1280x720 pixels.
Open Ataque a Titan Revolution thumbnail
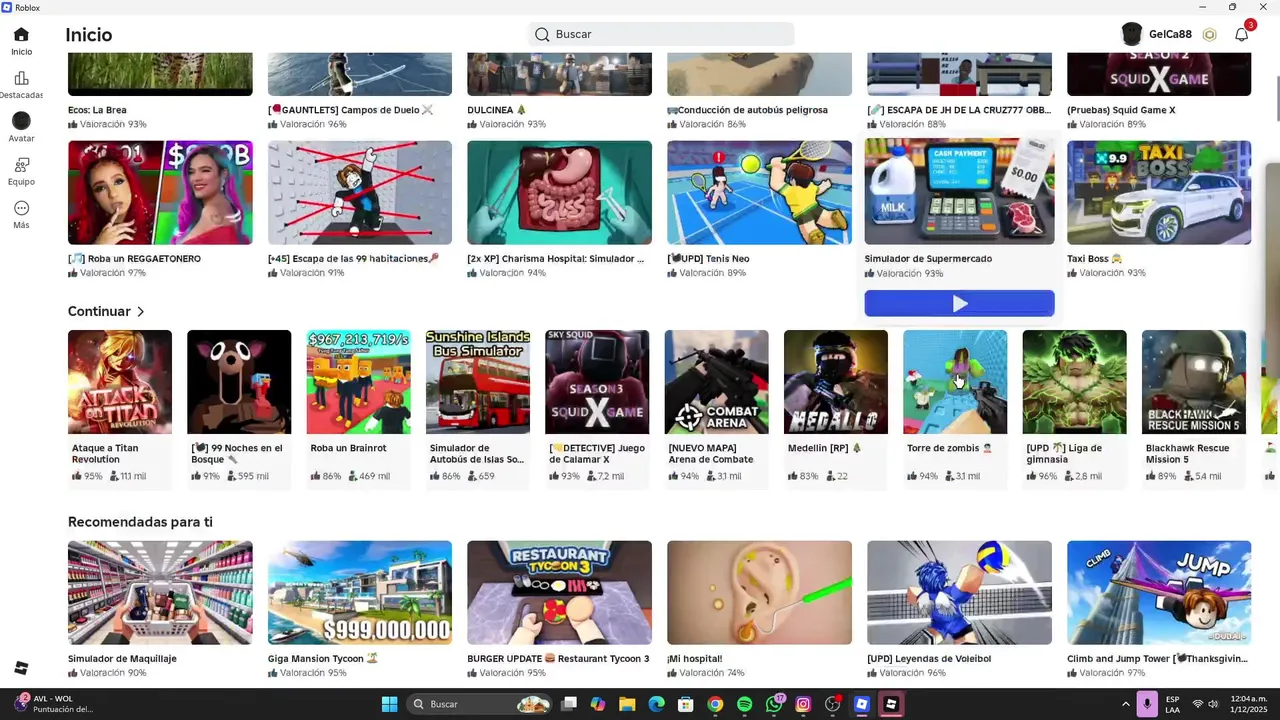pos(120,382)
